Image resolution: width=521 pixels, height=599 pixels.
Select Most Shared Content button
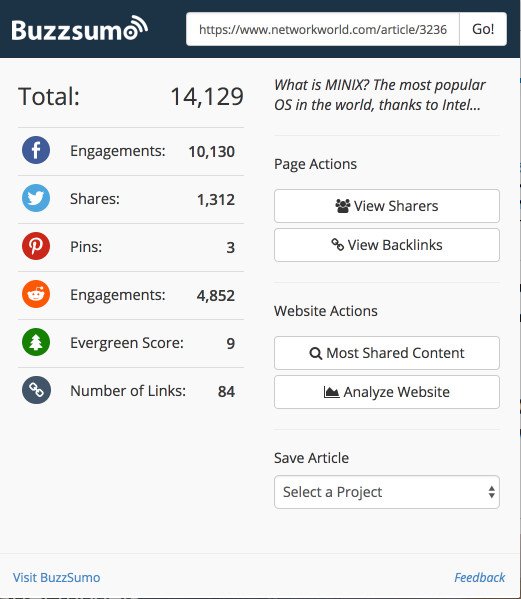click(x=387, y=353)
